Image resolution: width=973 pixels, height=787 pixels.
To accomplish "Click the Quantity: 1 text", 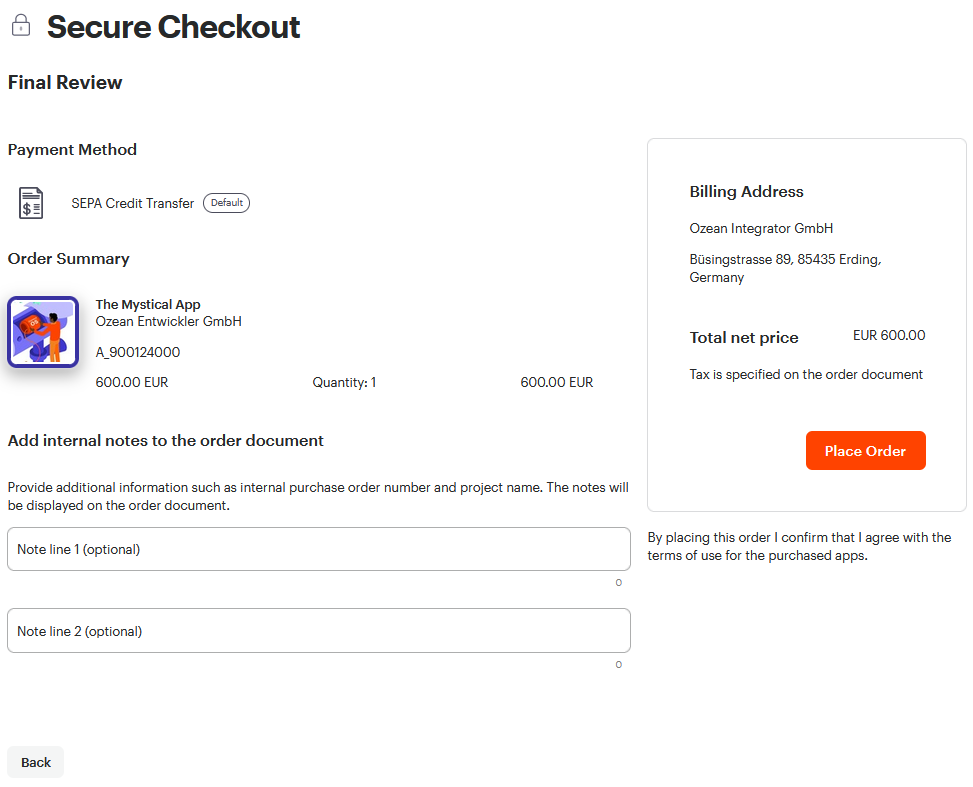I will [x=344, y=382].
